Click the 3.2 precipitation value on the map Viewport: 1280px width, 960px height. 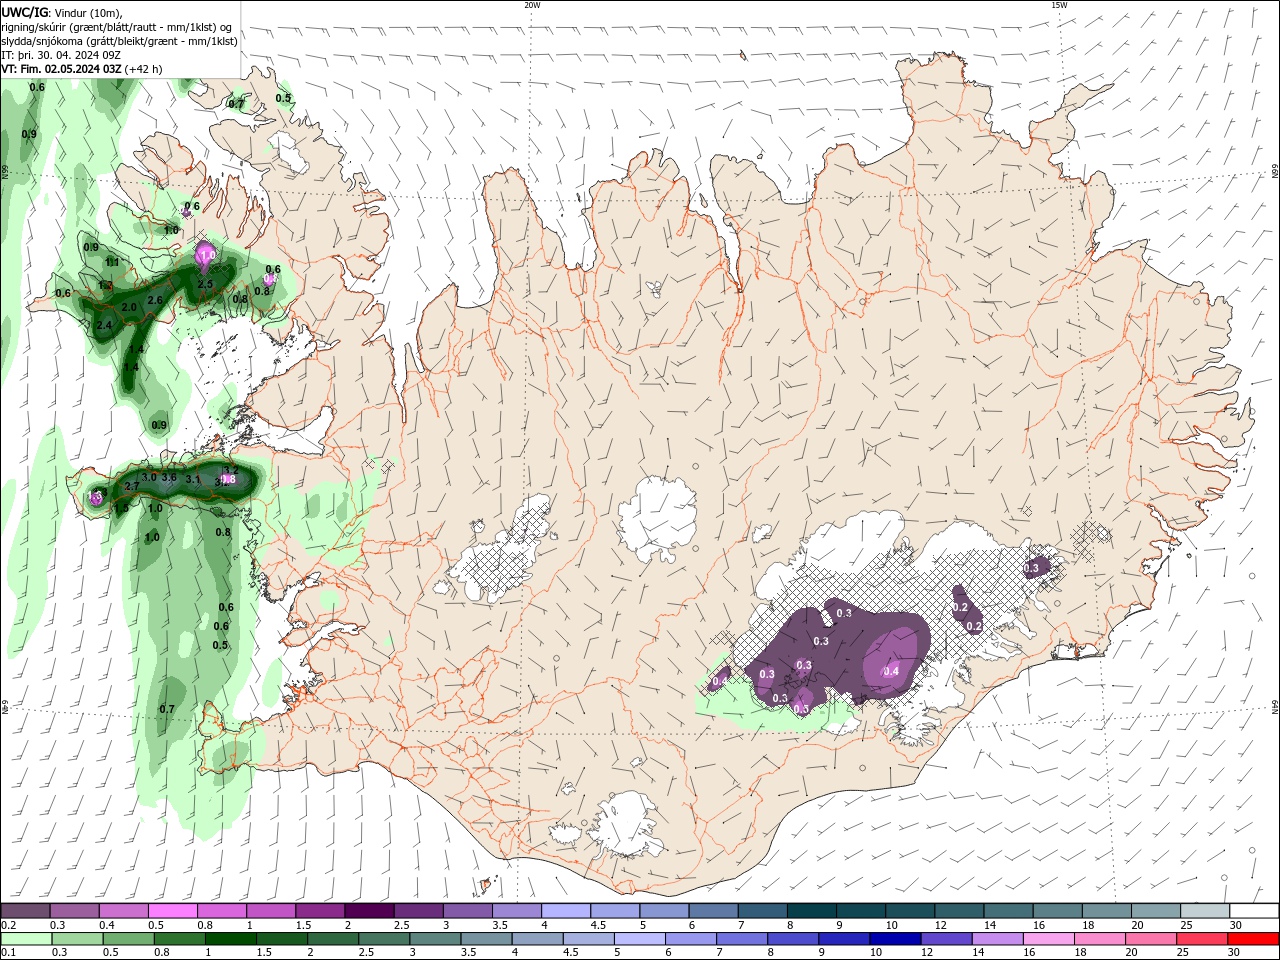pyautogui.click(x=230, y=470)
